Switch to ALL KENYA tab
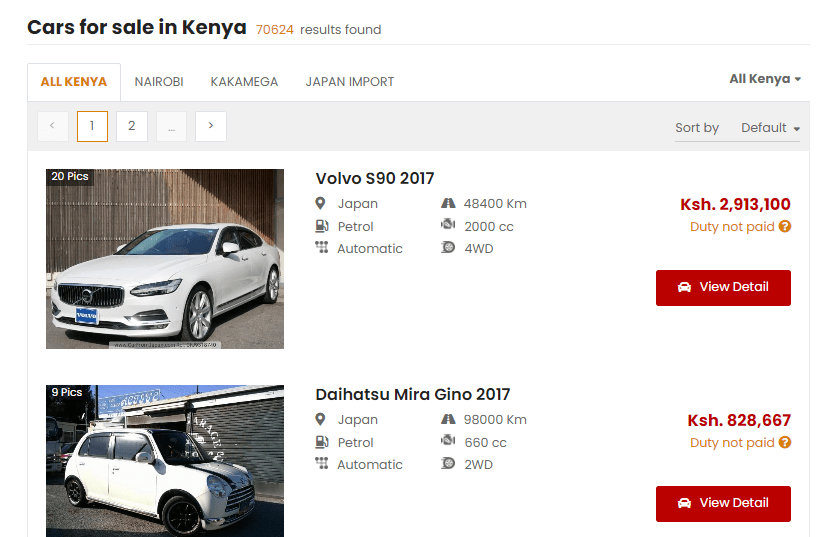 pyautogui.click(x=74, y=82)
